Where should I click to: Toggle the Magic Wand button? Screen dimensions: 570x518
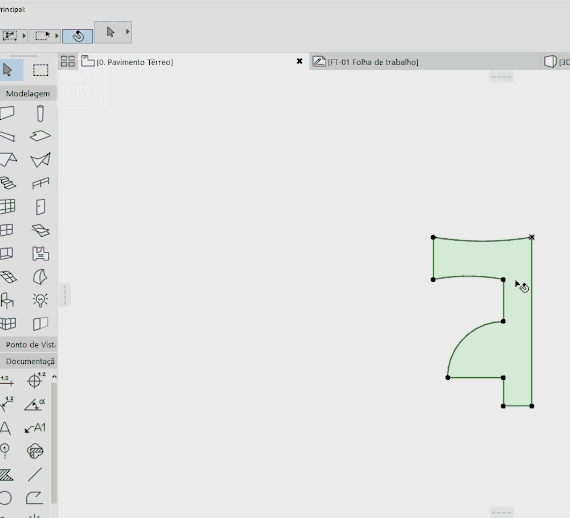[77, 36]
